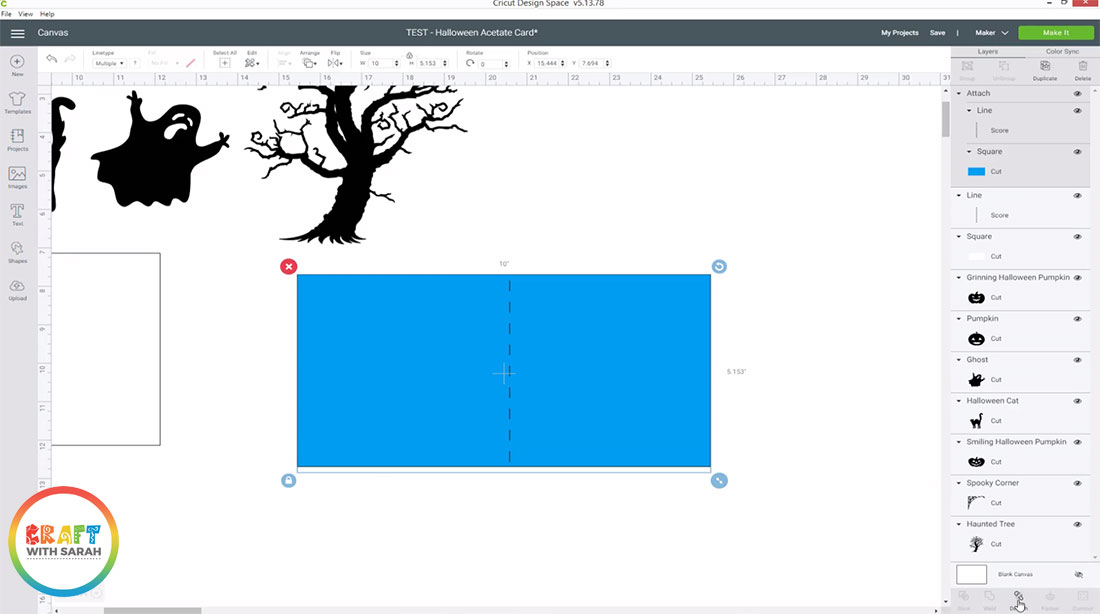This screenshot has width=1100, height=614.
Task: Click the red delete handle on selection
Action: click(288, 267)
